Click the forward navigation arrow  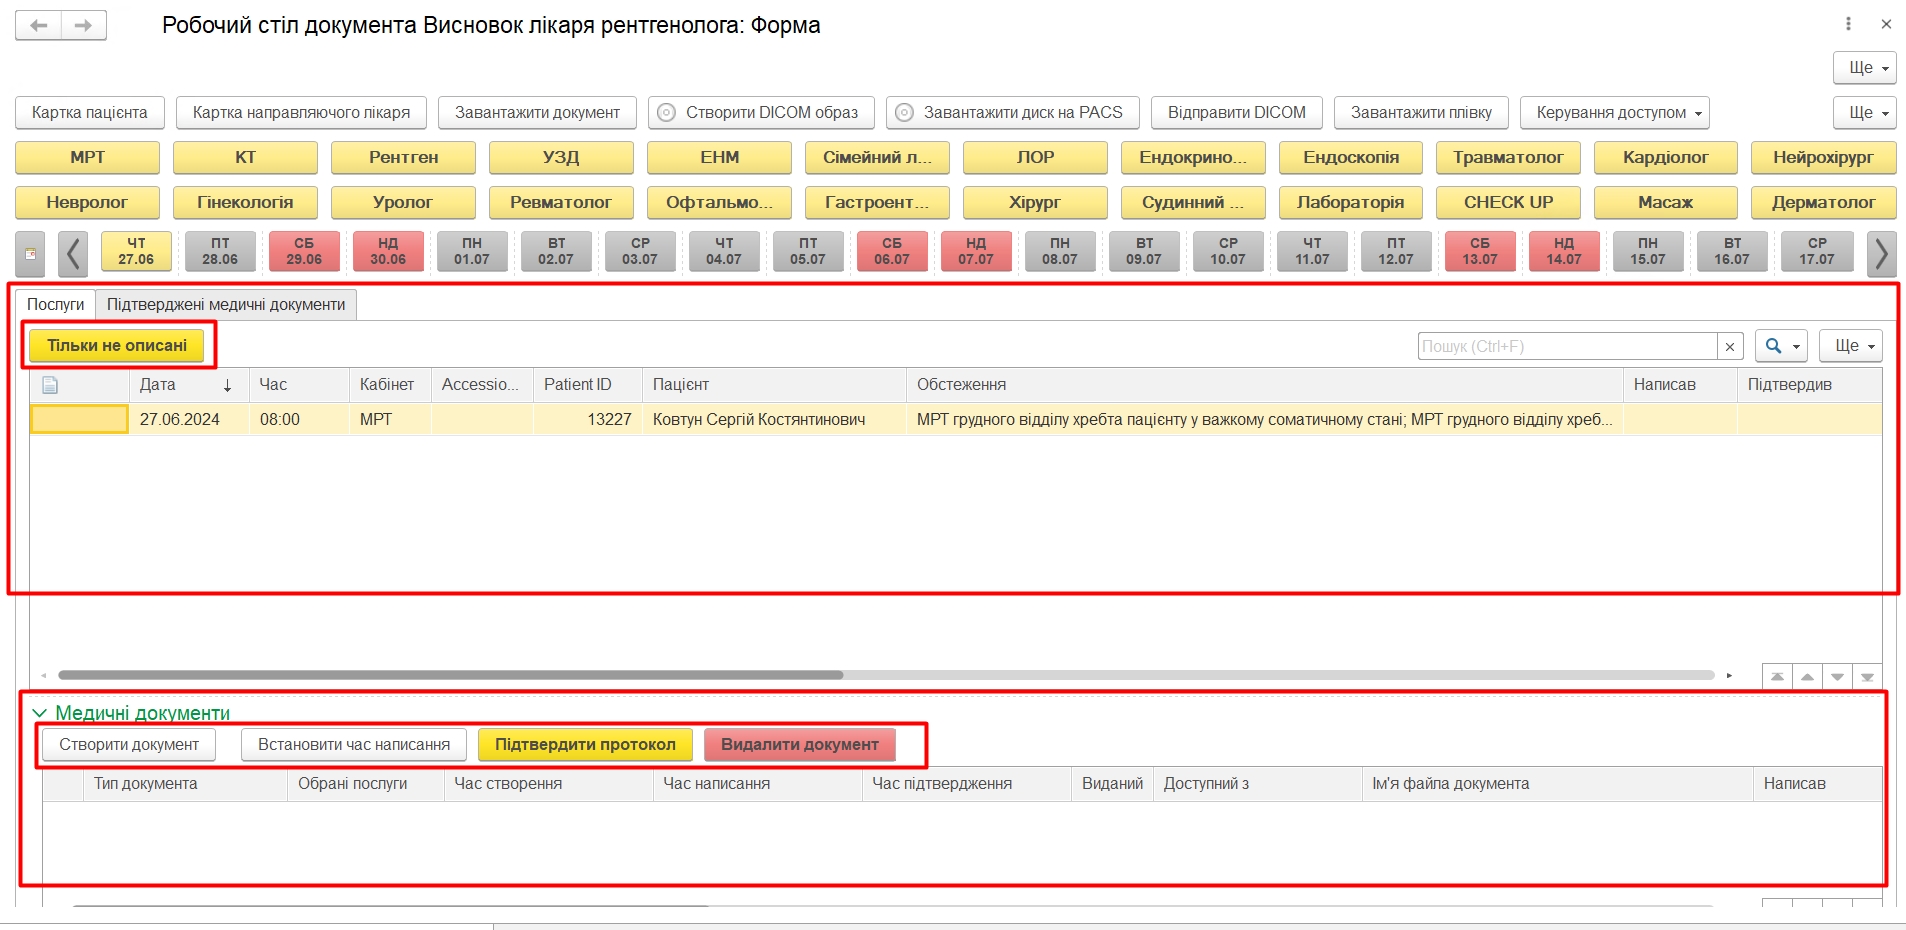84,26
